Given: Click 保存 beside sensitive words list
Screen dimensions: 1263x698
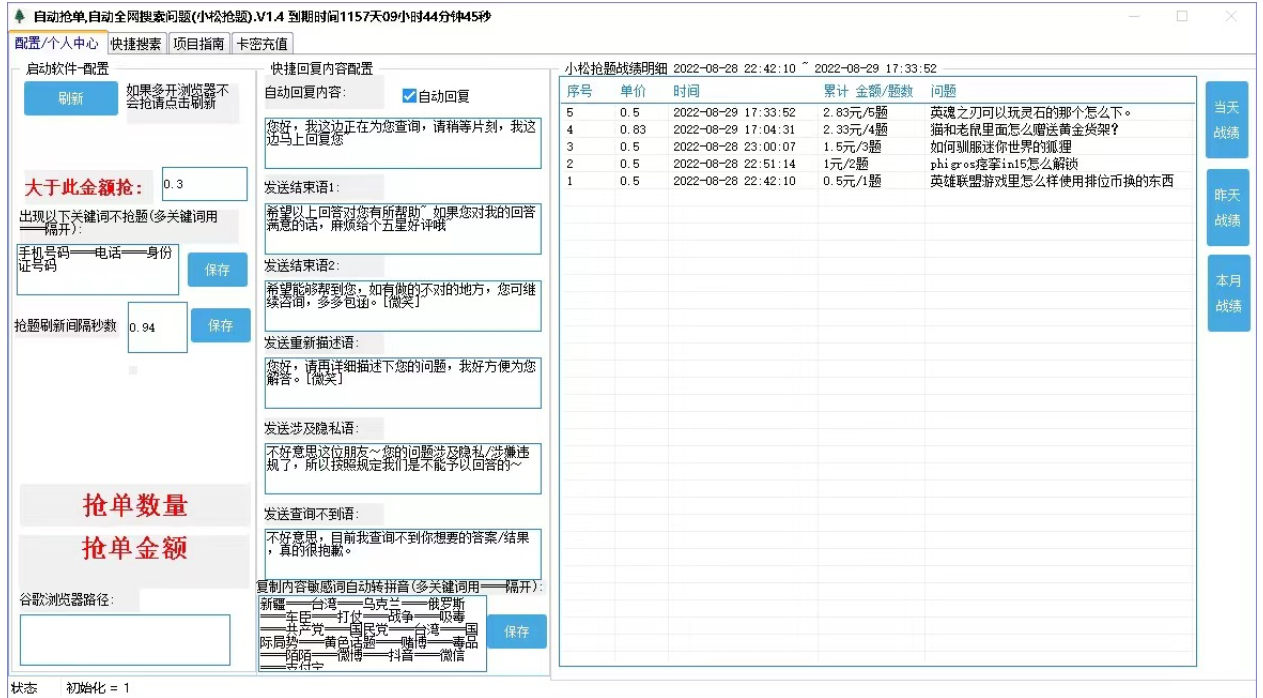Looking at the screenshot, I should [x=517, y=630].
